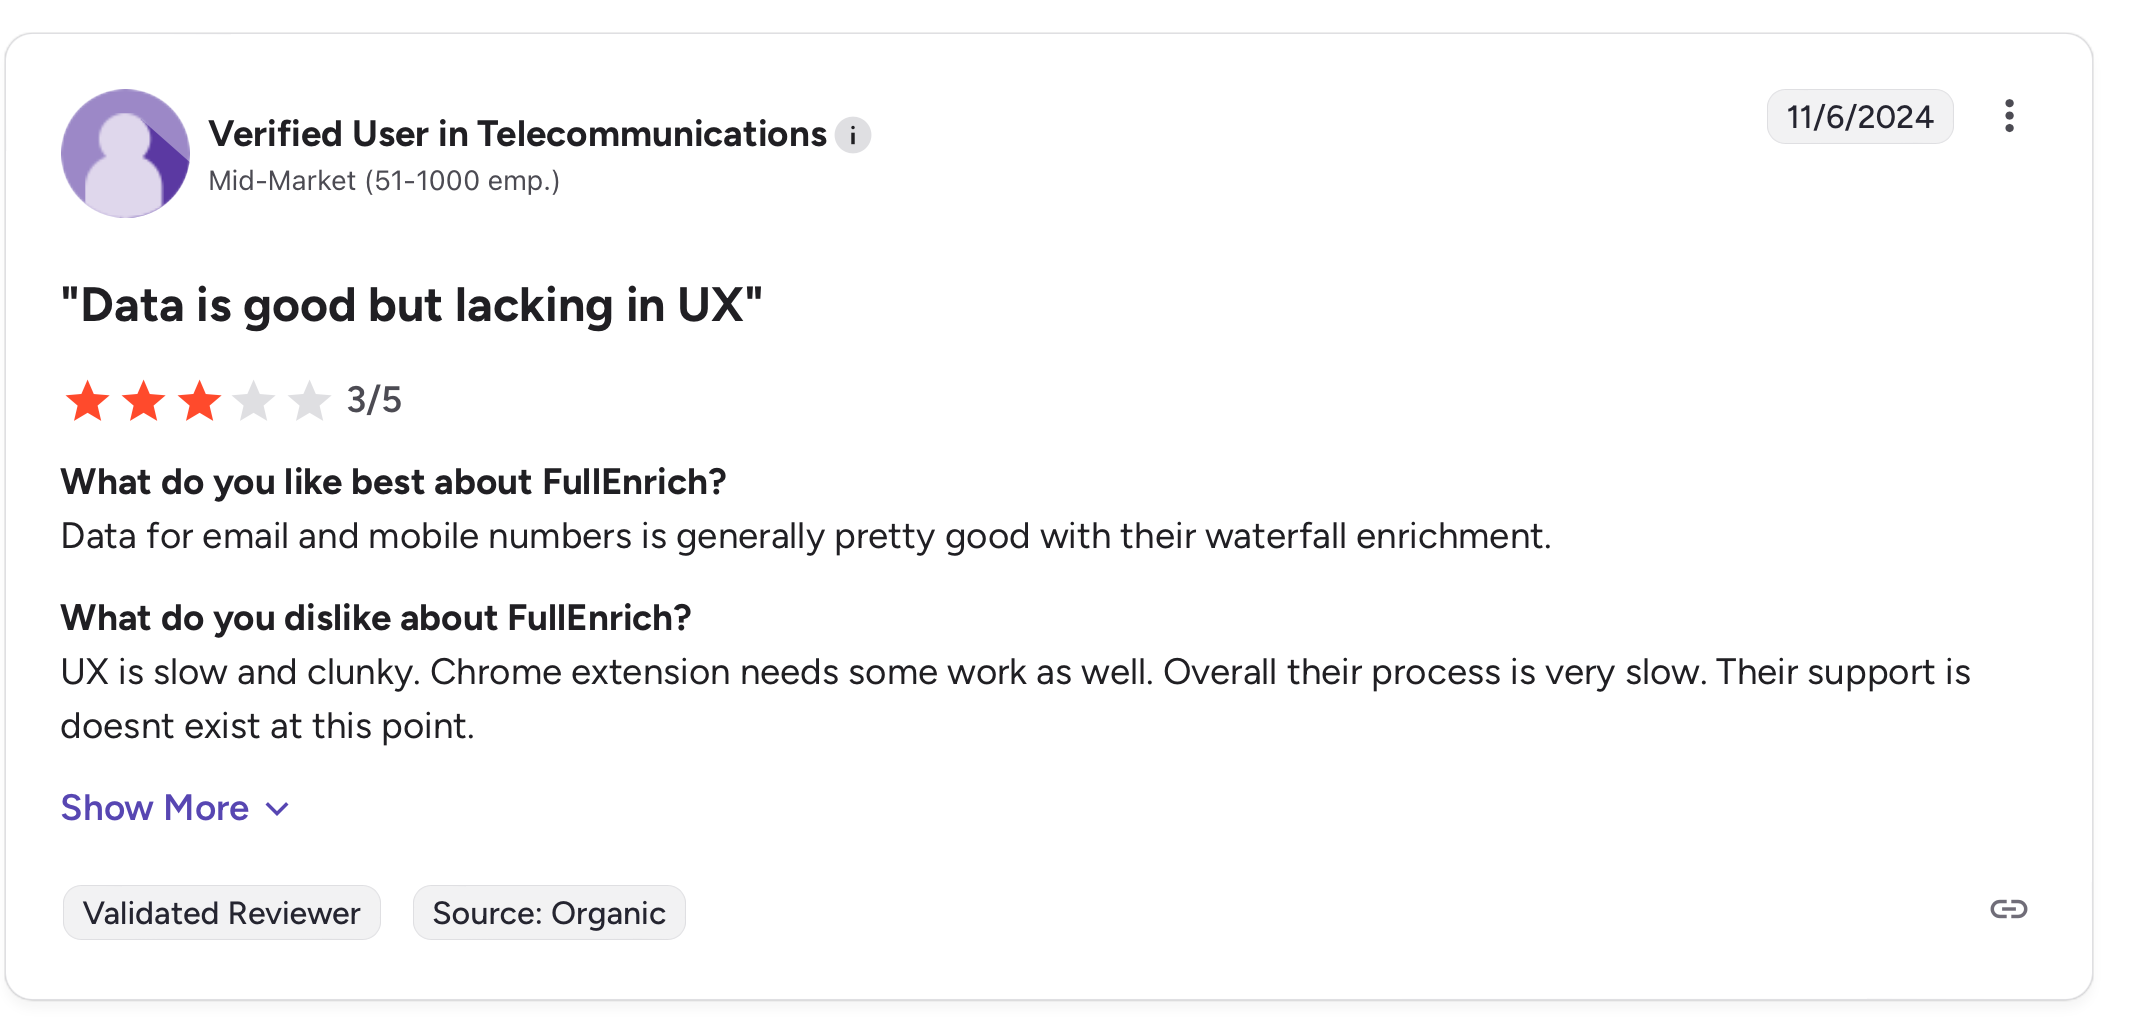Click the Validated Reviewer badge
Viewport: 2144px width, 1030px height.
(221, 912)
